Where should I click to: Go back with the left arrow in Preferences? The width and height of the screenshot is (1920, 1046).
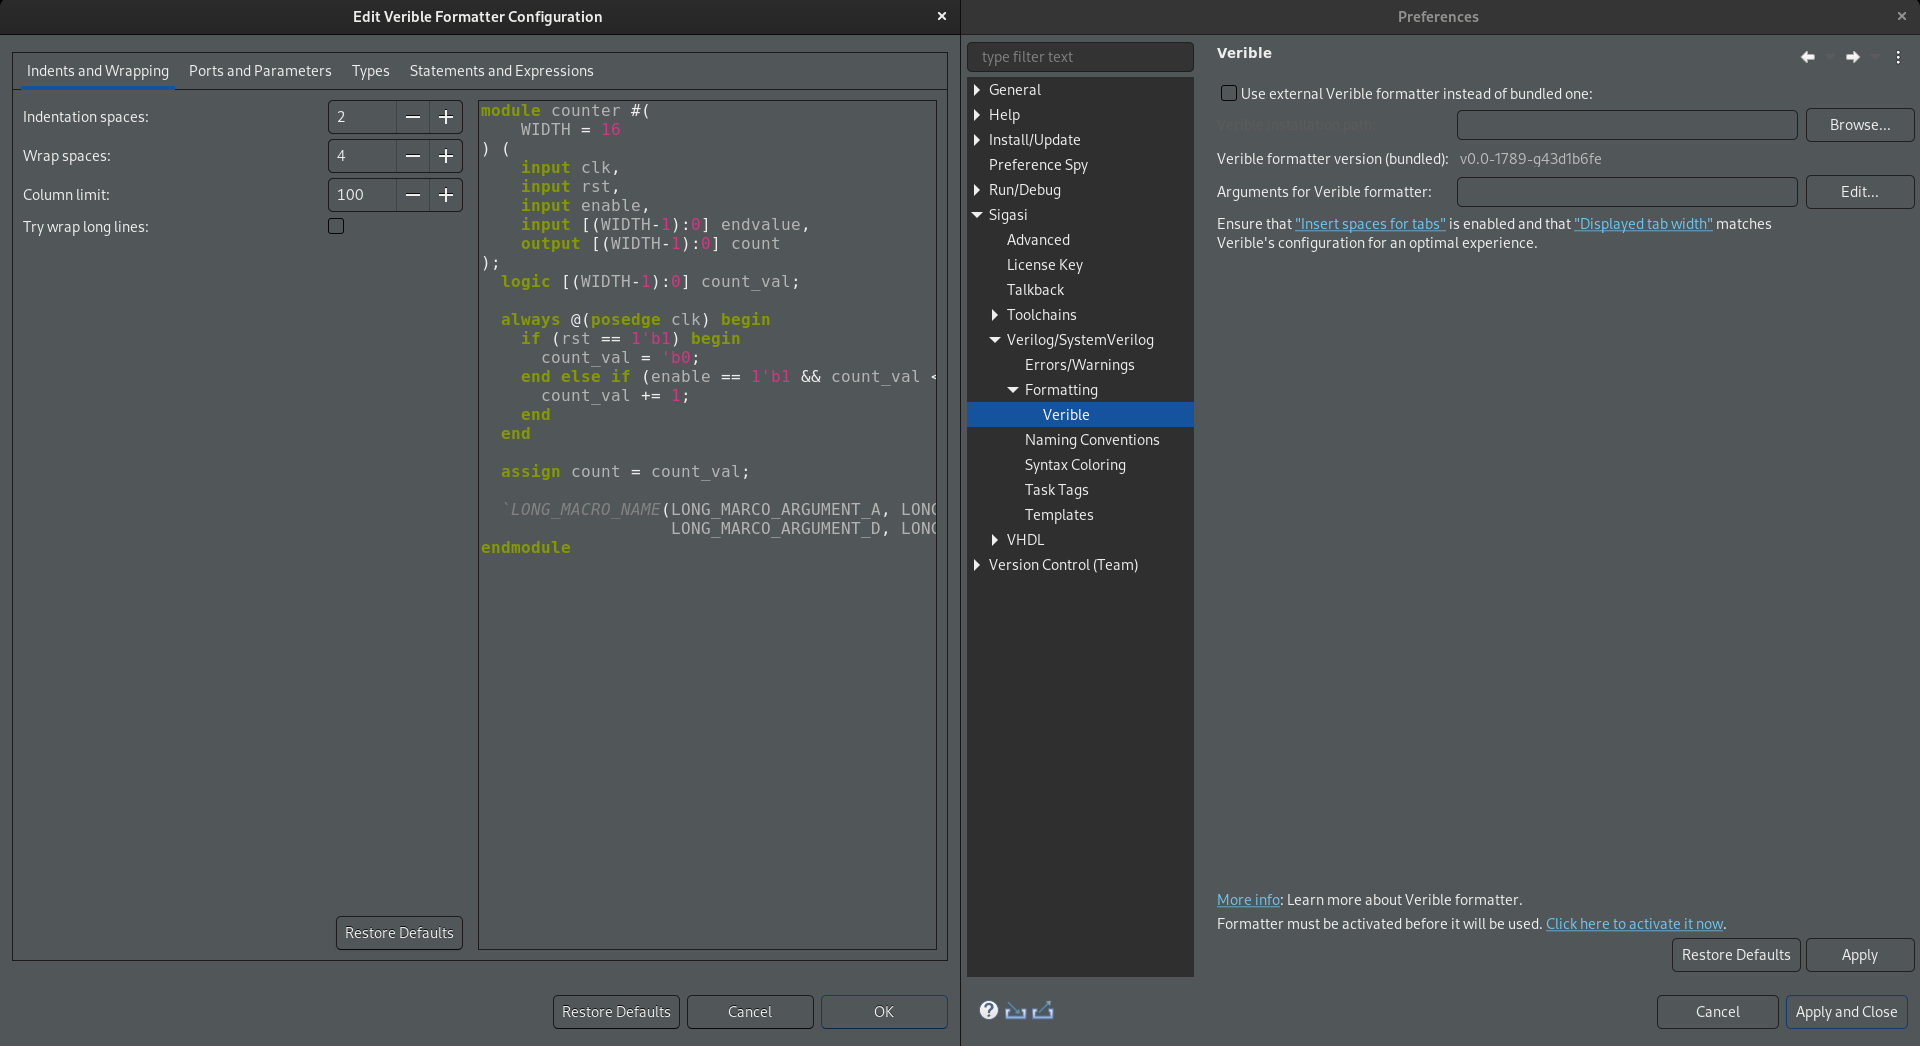1807,57
